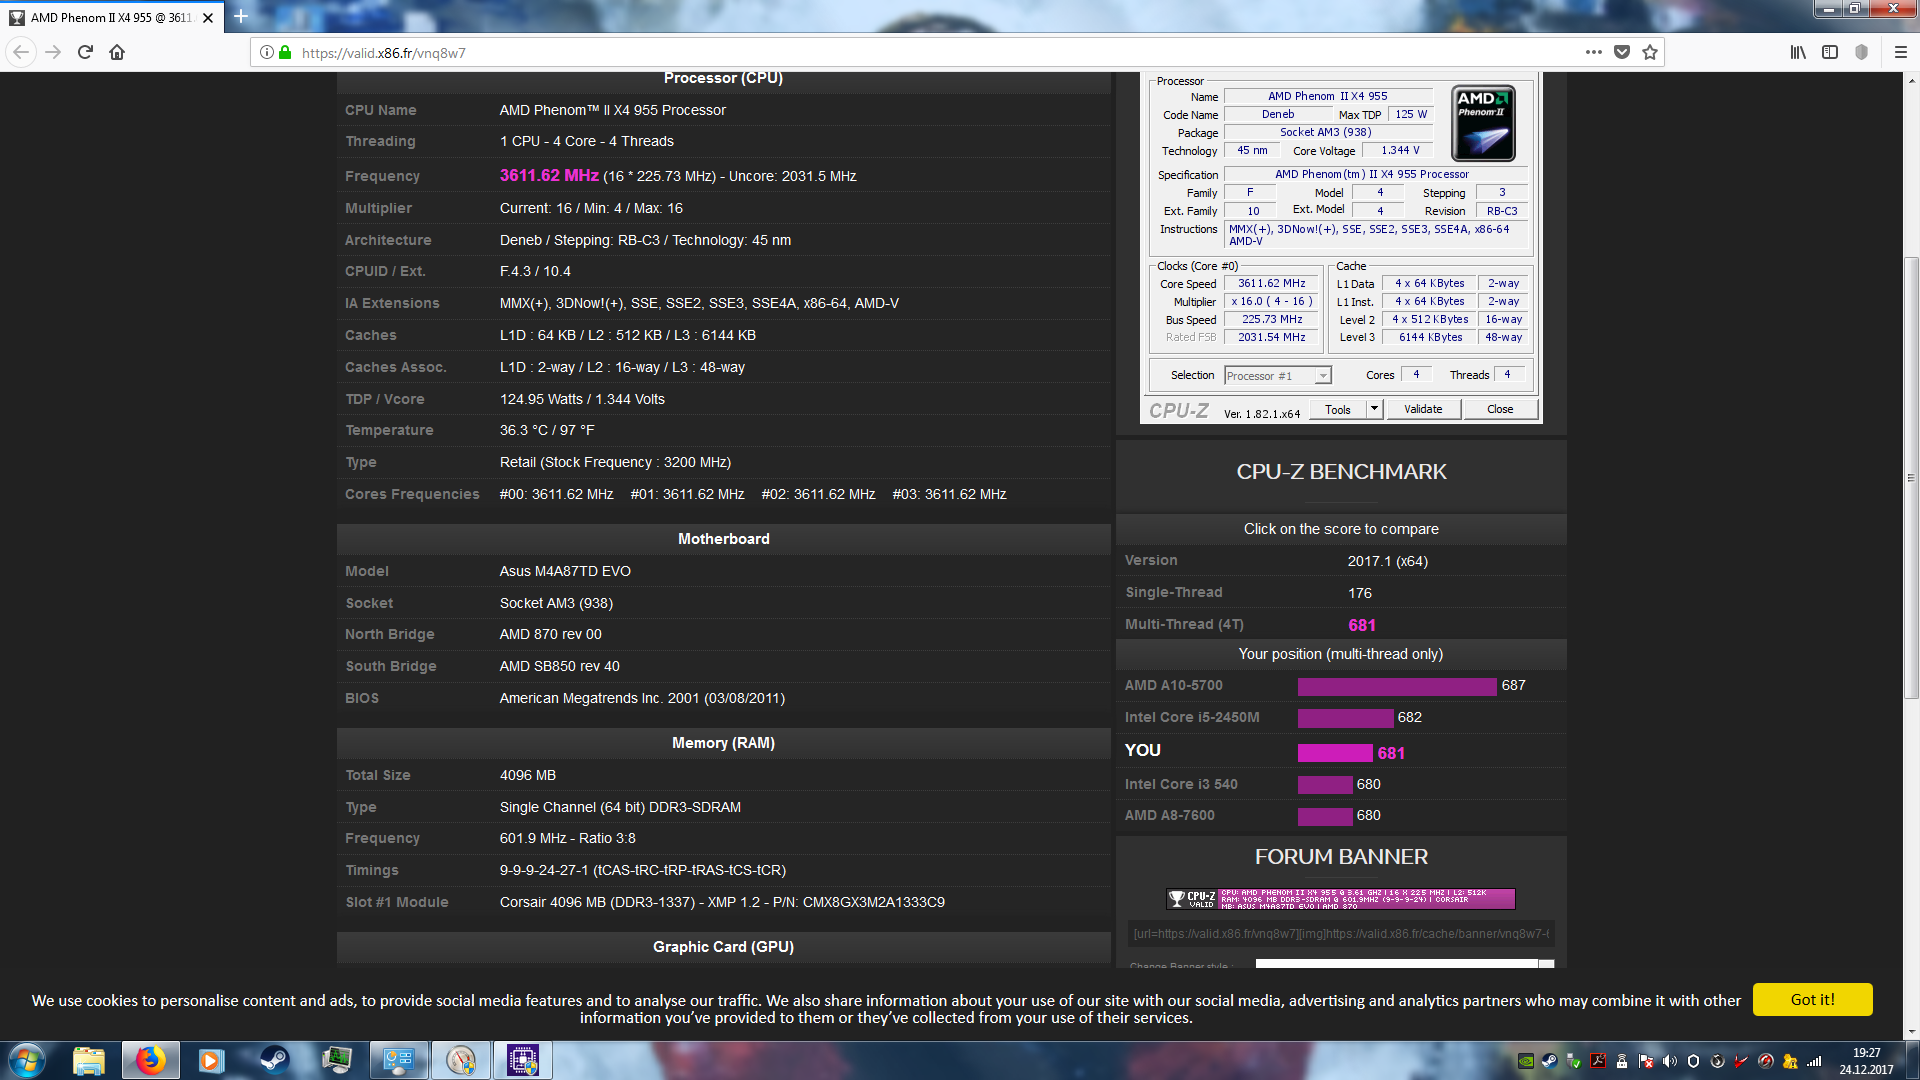Reload the current page
1920x1080 pixels.
click(85, 52)
